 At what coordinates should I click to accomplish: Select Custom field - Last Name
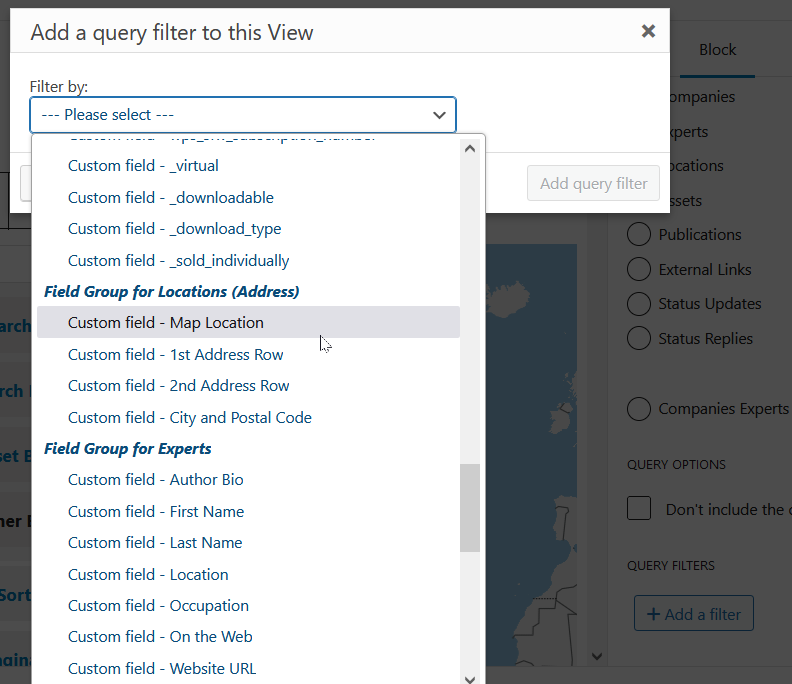click(x=248, y=543)
